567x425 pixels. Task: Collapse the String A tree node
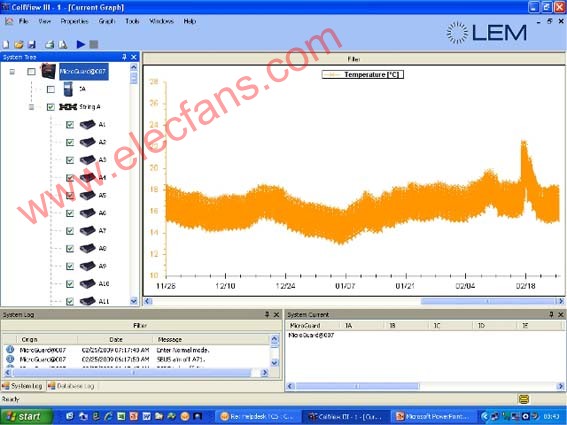point(31,107)
